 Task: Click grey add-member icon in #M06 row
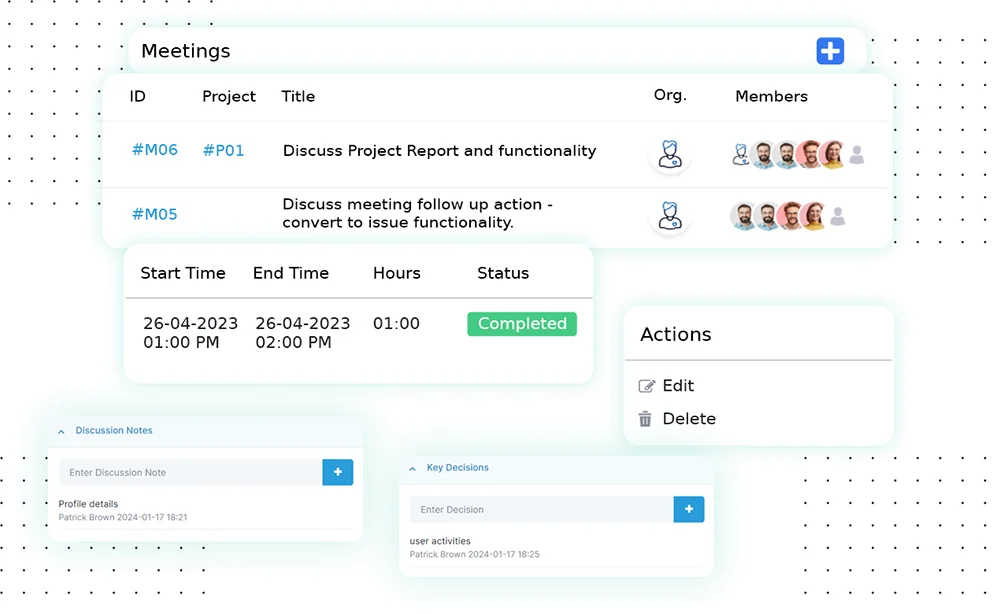[857, 155]
